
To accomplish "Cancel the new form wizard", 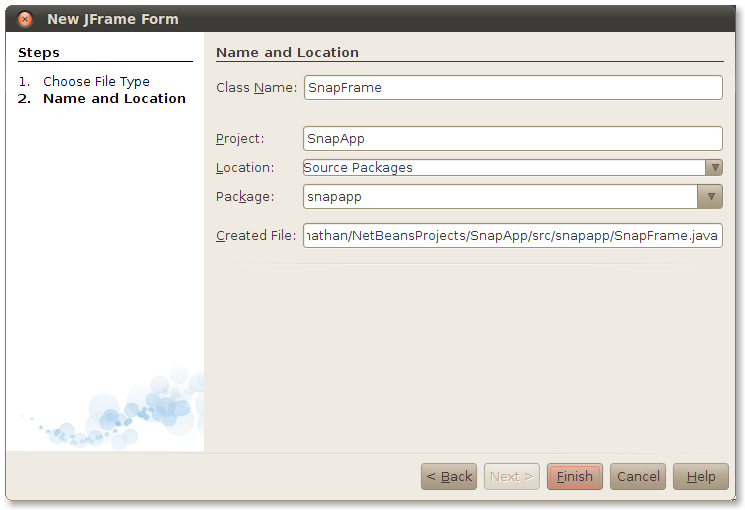I will (638, 477).
